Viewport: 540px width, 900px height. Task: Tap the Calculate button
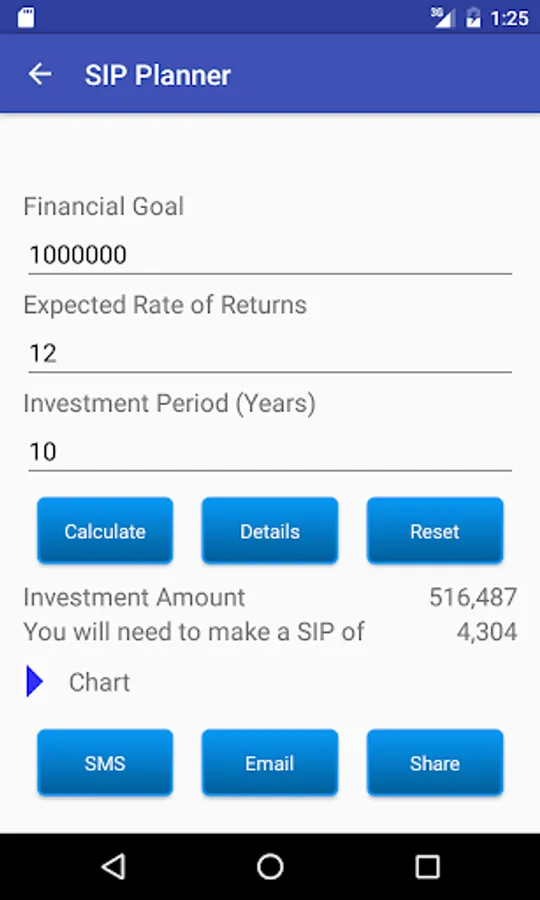(x=105, y=531)
